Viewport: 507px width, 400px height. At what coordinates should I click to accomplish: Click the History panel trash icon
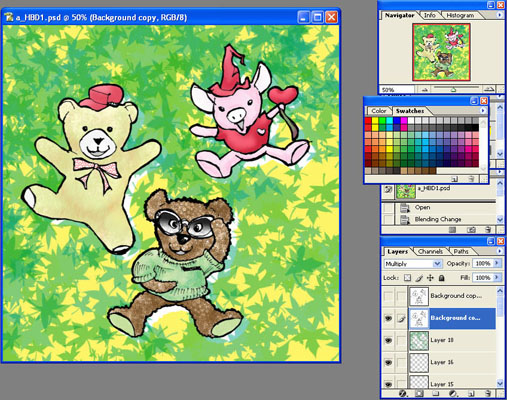click(488, 230)
